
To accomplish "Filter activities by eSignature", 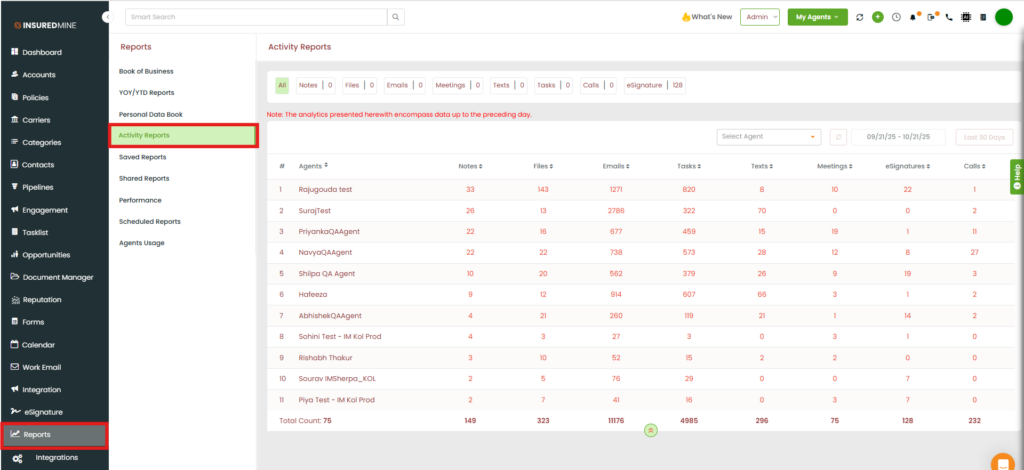I will coord(645,86).
